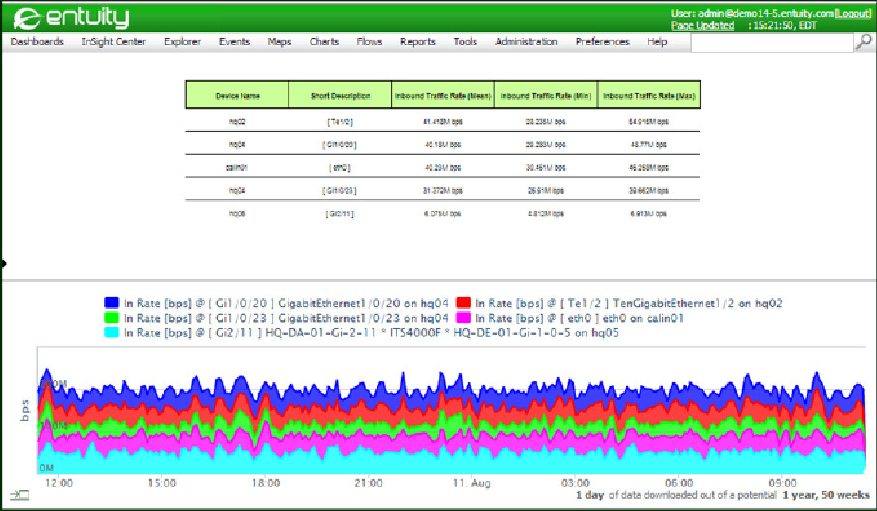Click the 12:00 time axis label
The width and height of the screenshot is (877, 511).
coord(59,482)
